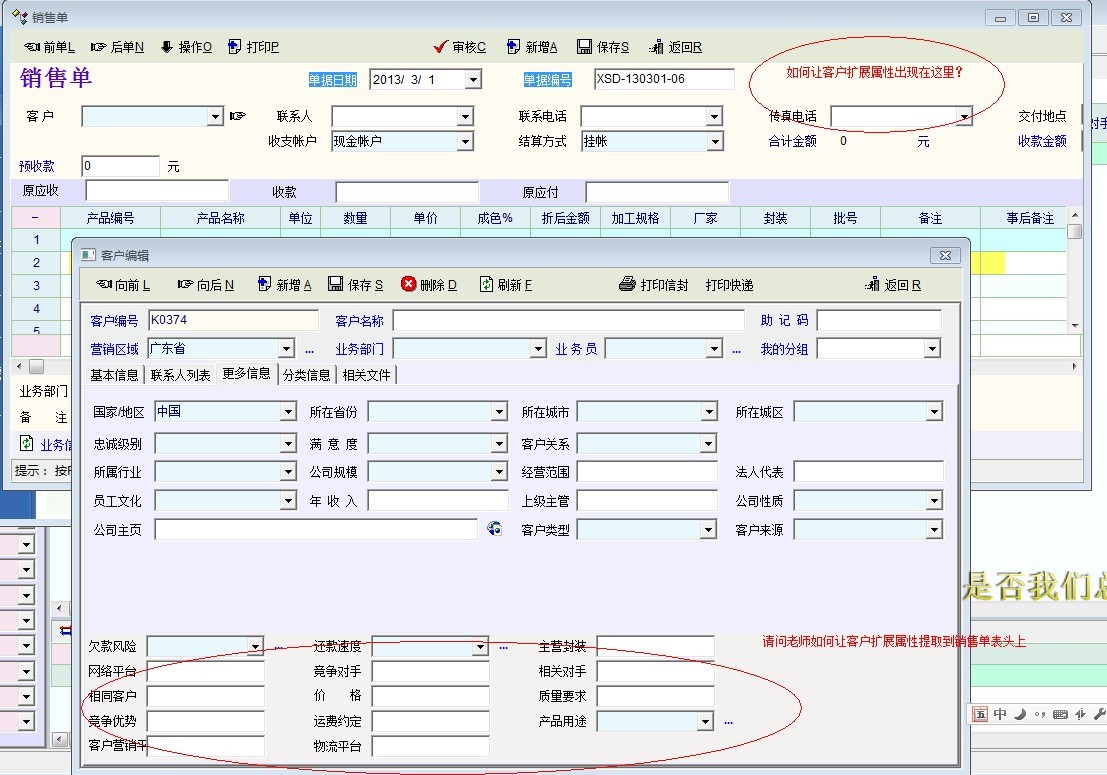Expand the 营销区域 dropdown showing 广东省
Viewport: 1107px width, 775px height.
286,349
